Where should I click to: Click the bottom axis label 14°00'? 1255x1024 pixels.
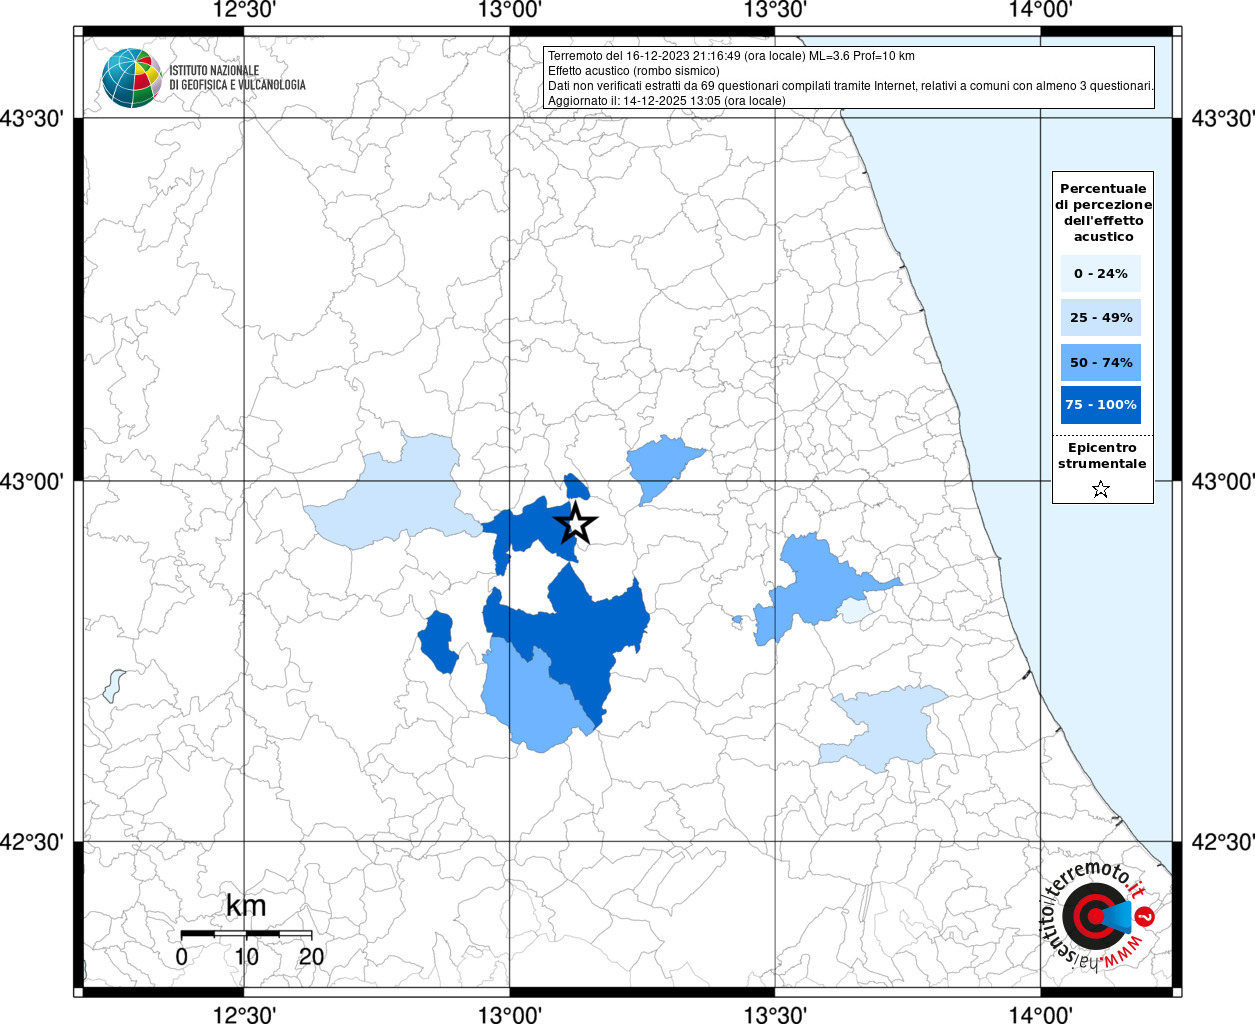tap(1040, 1014)
